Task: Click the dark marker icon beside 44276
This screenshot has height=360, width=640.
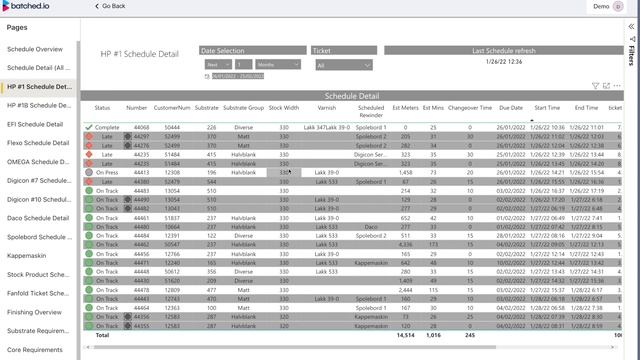Action: click(128, 145)
